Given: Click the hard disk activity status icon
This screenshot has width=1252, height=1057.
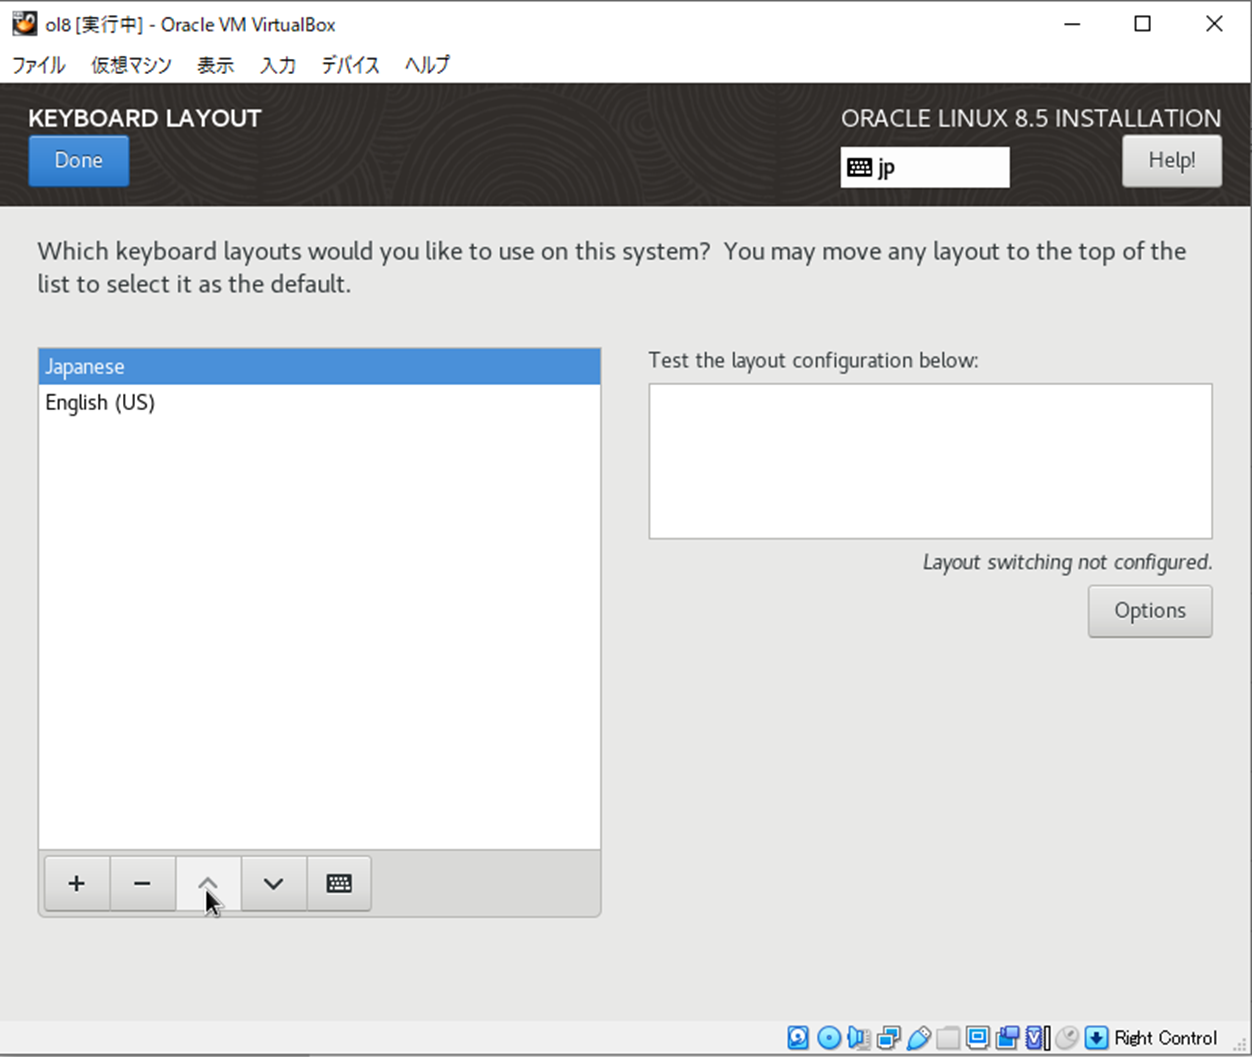Looking at the screenshot, I should pyautogui.click(x=798, y=1038).
